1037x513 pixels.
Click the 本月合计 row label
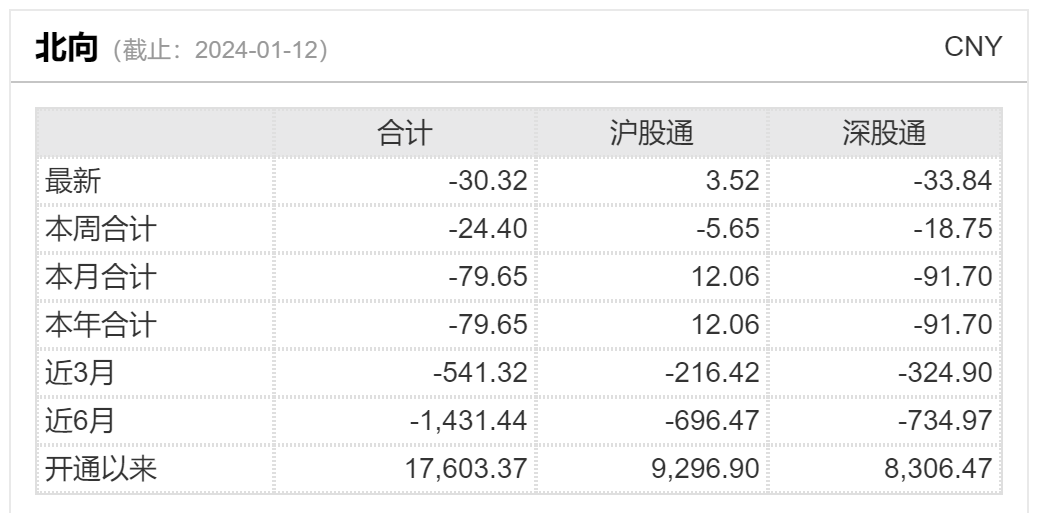(x=101, y=277)
